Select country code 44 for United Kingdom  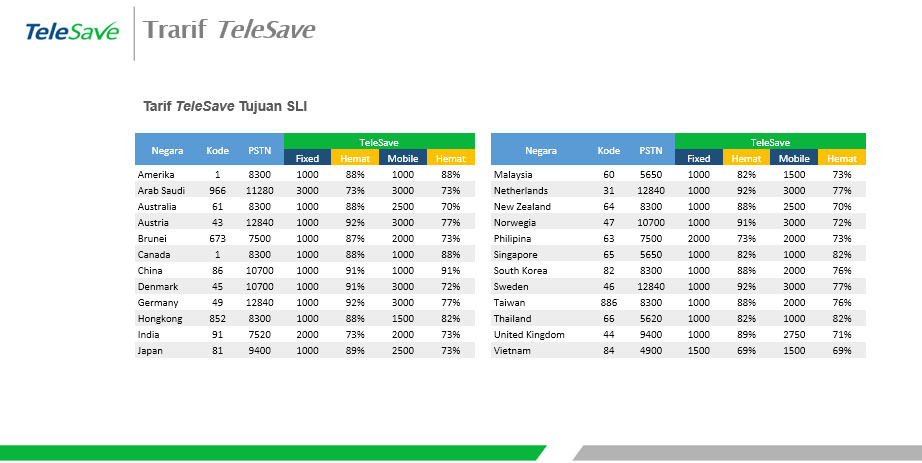click(609, 335)
